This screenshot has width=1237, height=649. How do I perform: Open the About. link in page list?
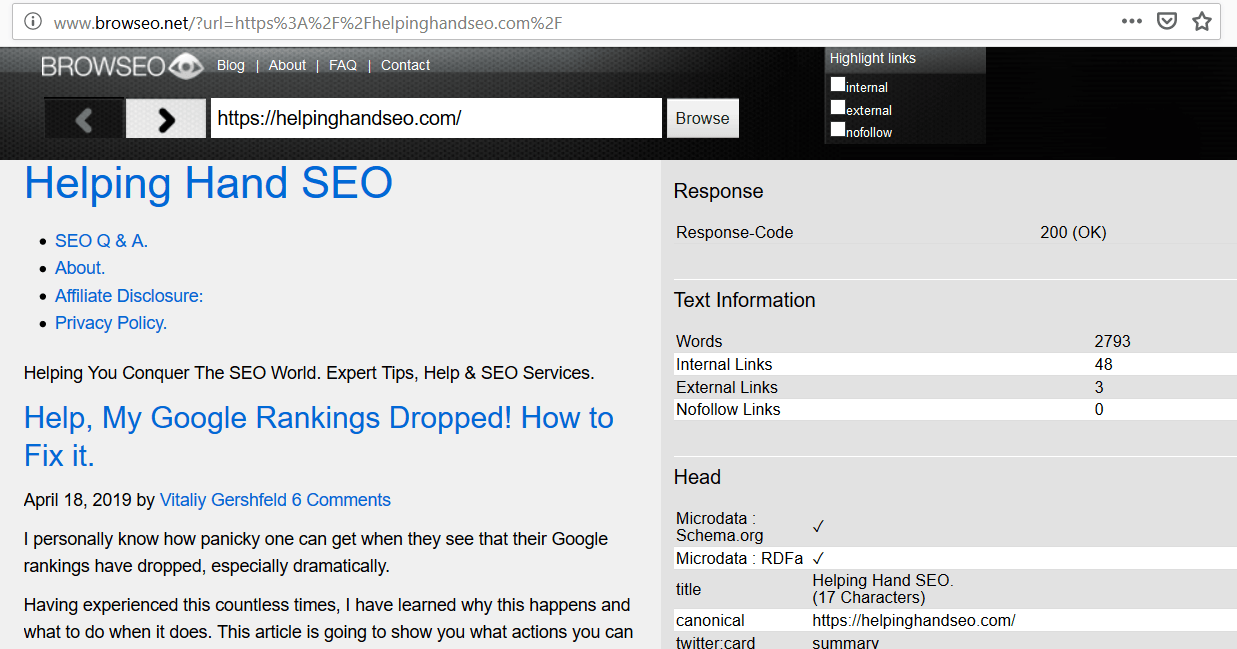tap(80, 268)
